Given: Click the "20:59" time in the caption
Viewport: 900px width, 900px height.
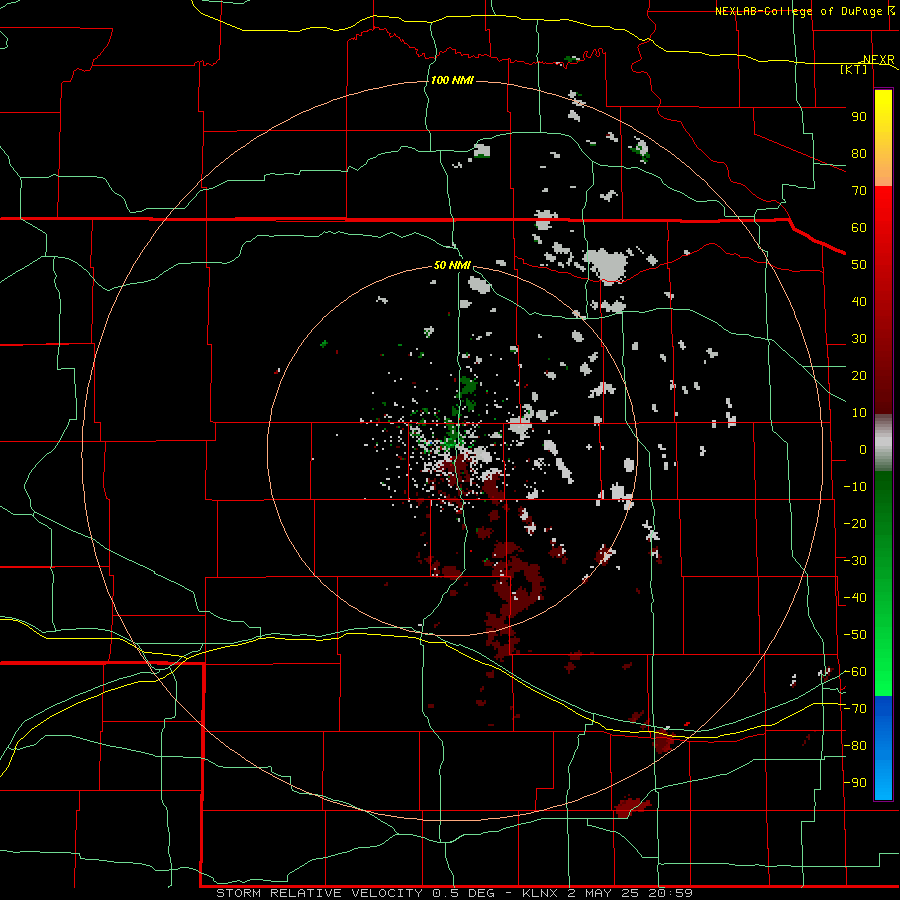Looking at the screenshot, I should click(670, 893).
